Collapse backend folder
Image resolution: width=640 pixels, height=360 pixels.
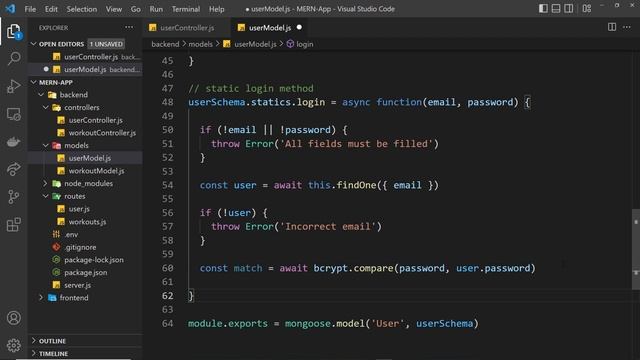coord(41,95)
